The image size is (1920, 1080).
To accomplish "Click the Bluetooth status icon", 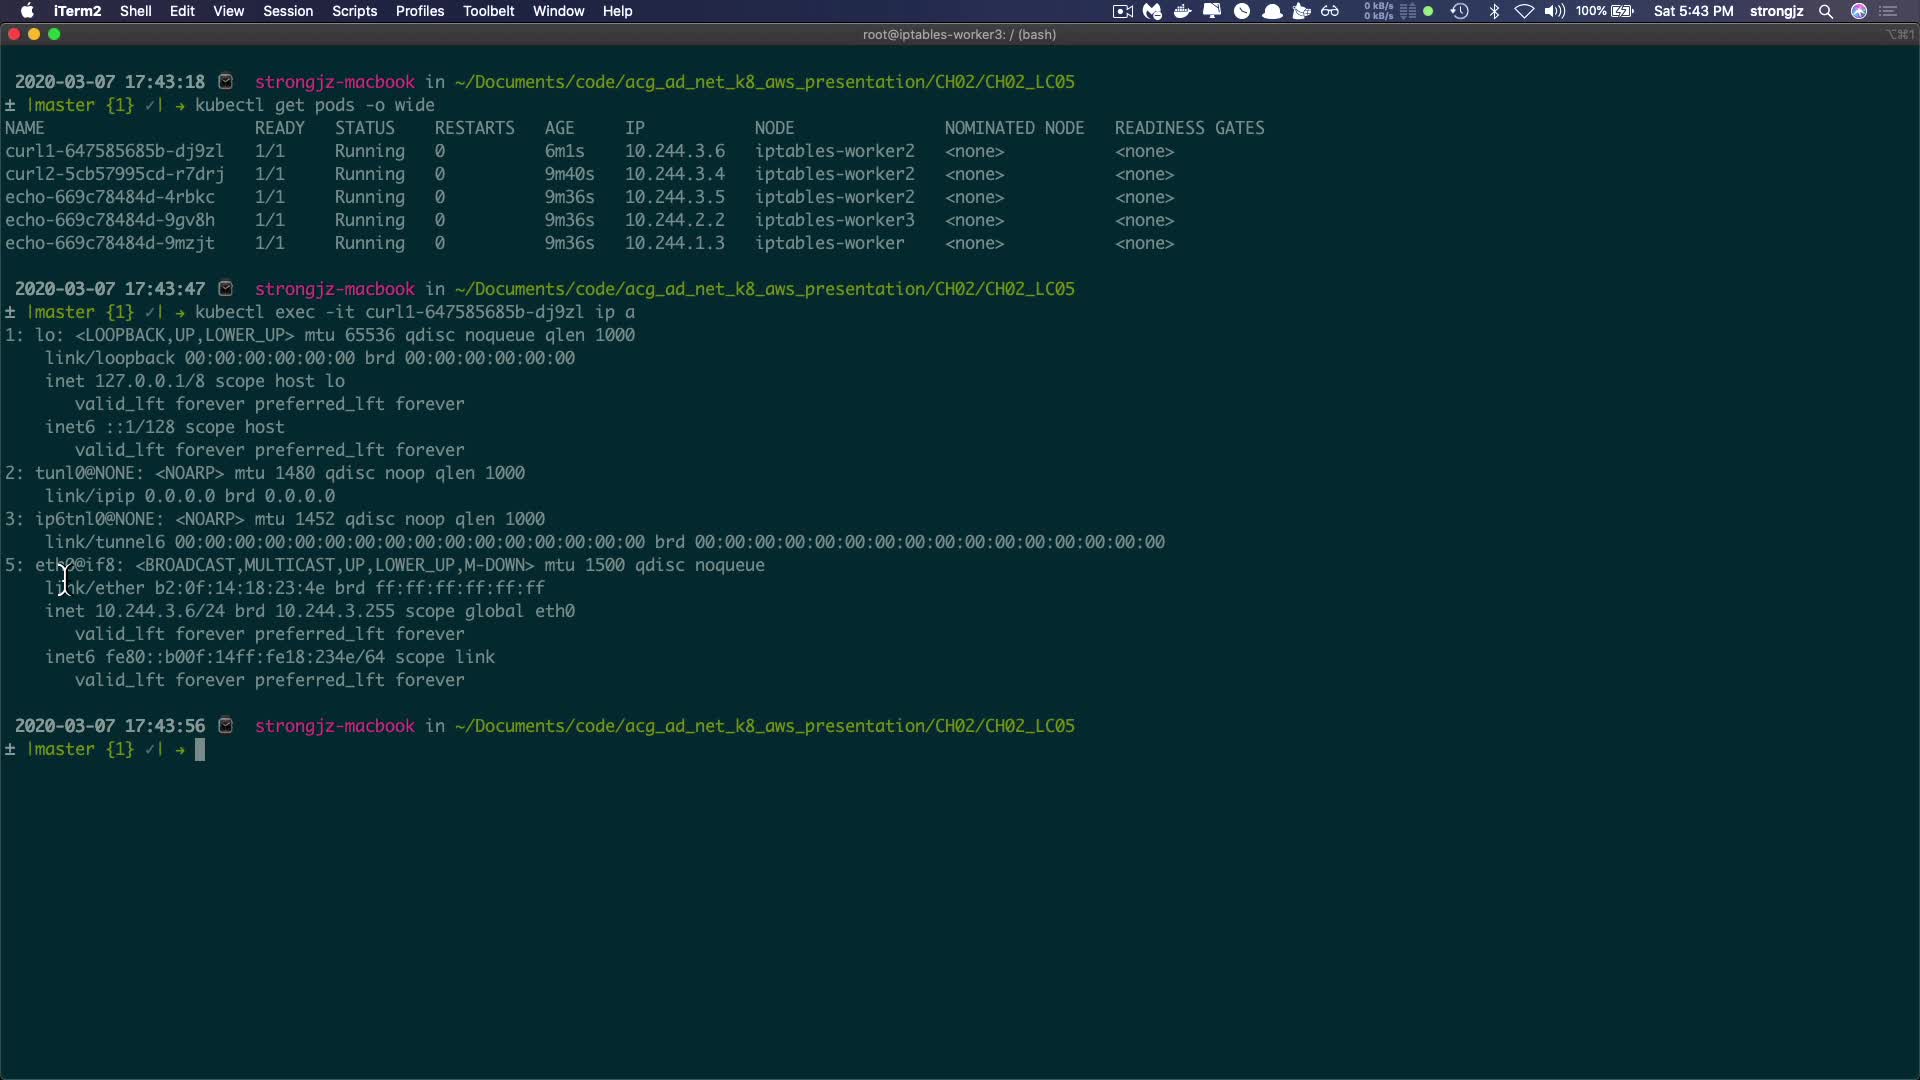I will [x=1494, y=11].
